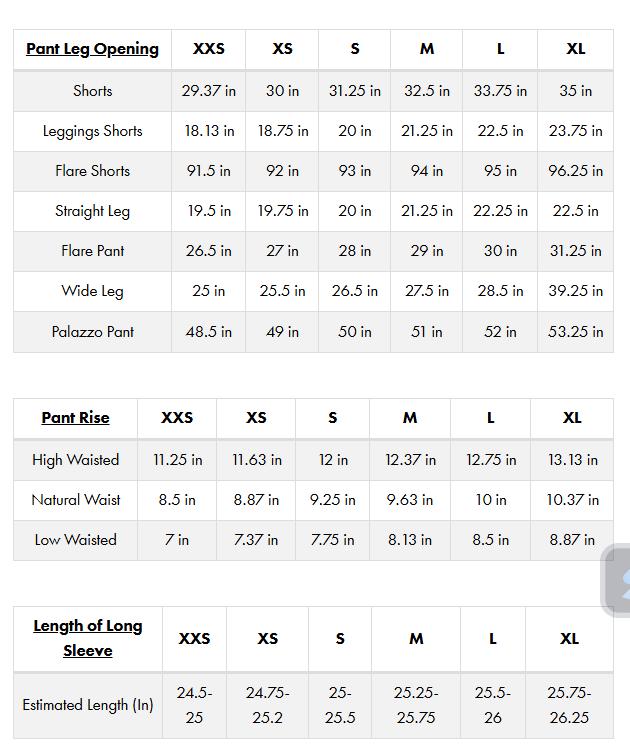This screenshot has height=749, width=630.
Task: Select the Natural Waist row label
Action: 75,500
